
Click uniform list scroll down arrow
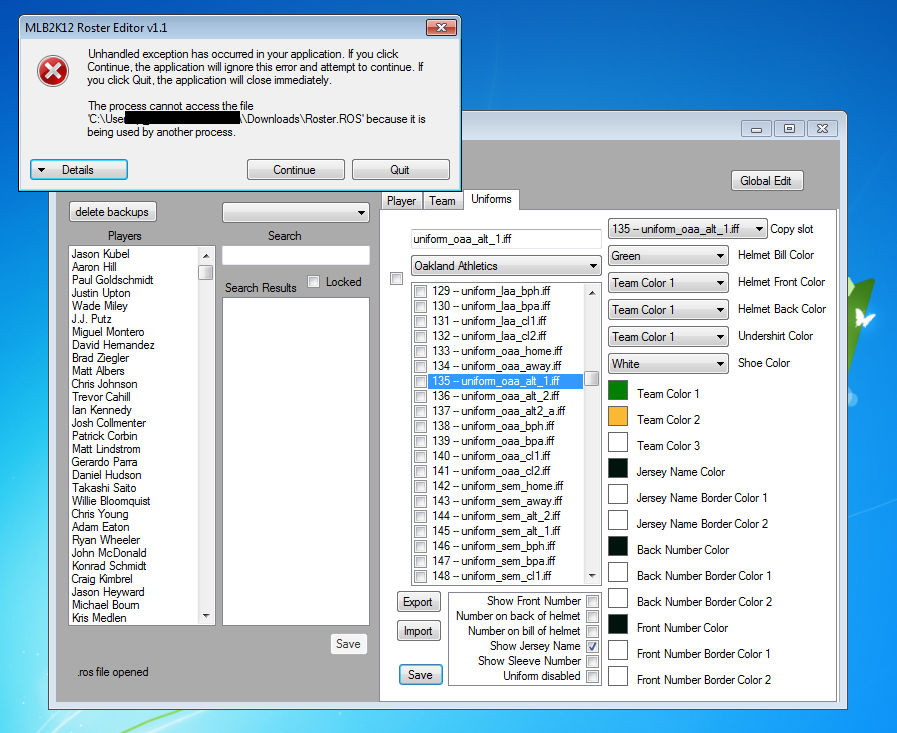(592, 576)
